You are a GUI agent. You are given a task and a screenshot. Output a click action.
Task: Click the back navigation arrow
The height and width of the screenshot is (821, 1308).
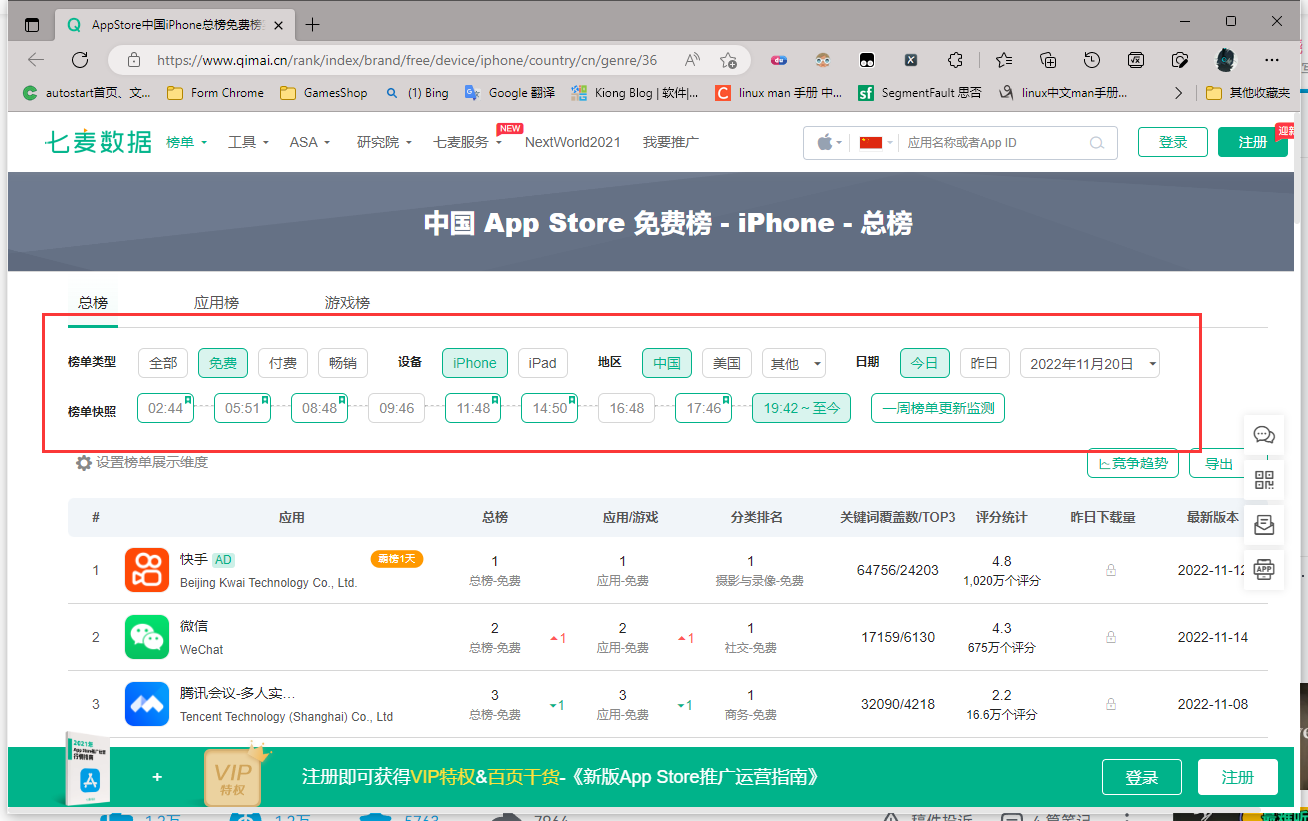pos(36,59)
